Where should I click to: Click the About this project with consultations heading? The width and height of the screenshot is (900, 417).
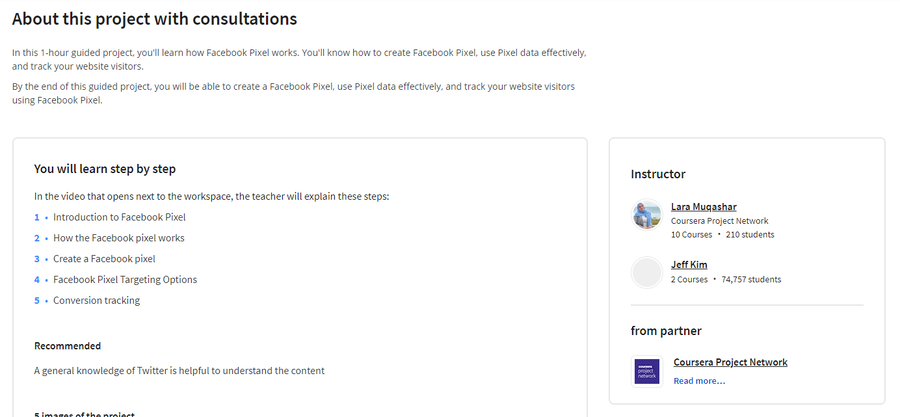pyautogui.click(x=154, y=19)
